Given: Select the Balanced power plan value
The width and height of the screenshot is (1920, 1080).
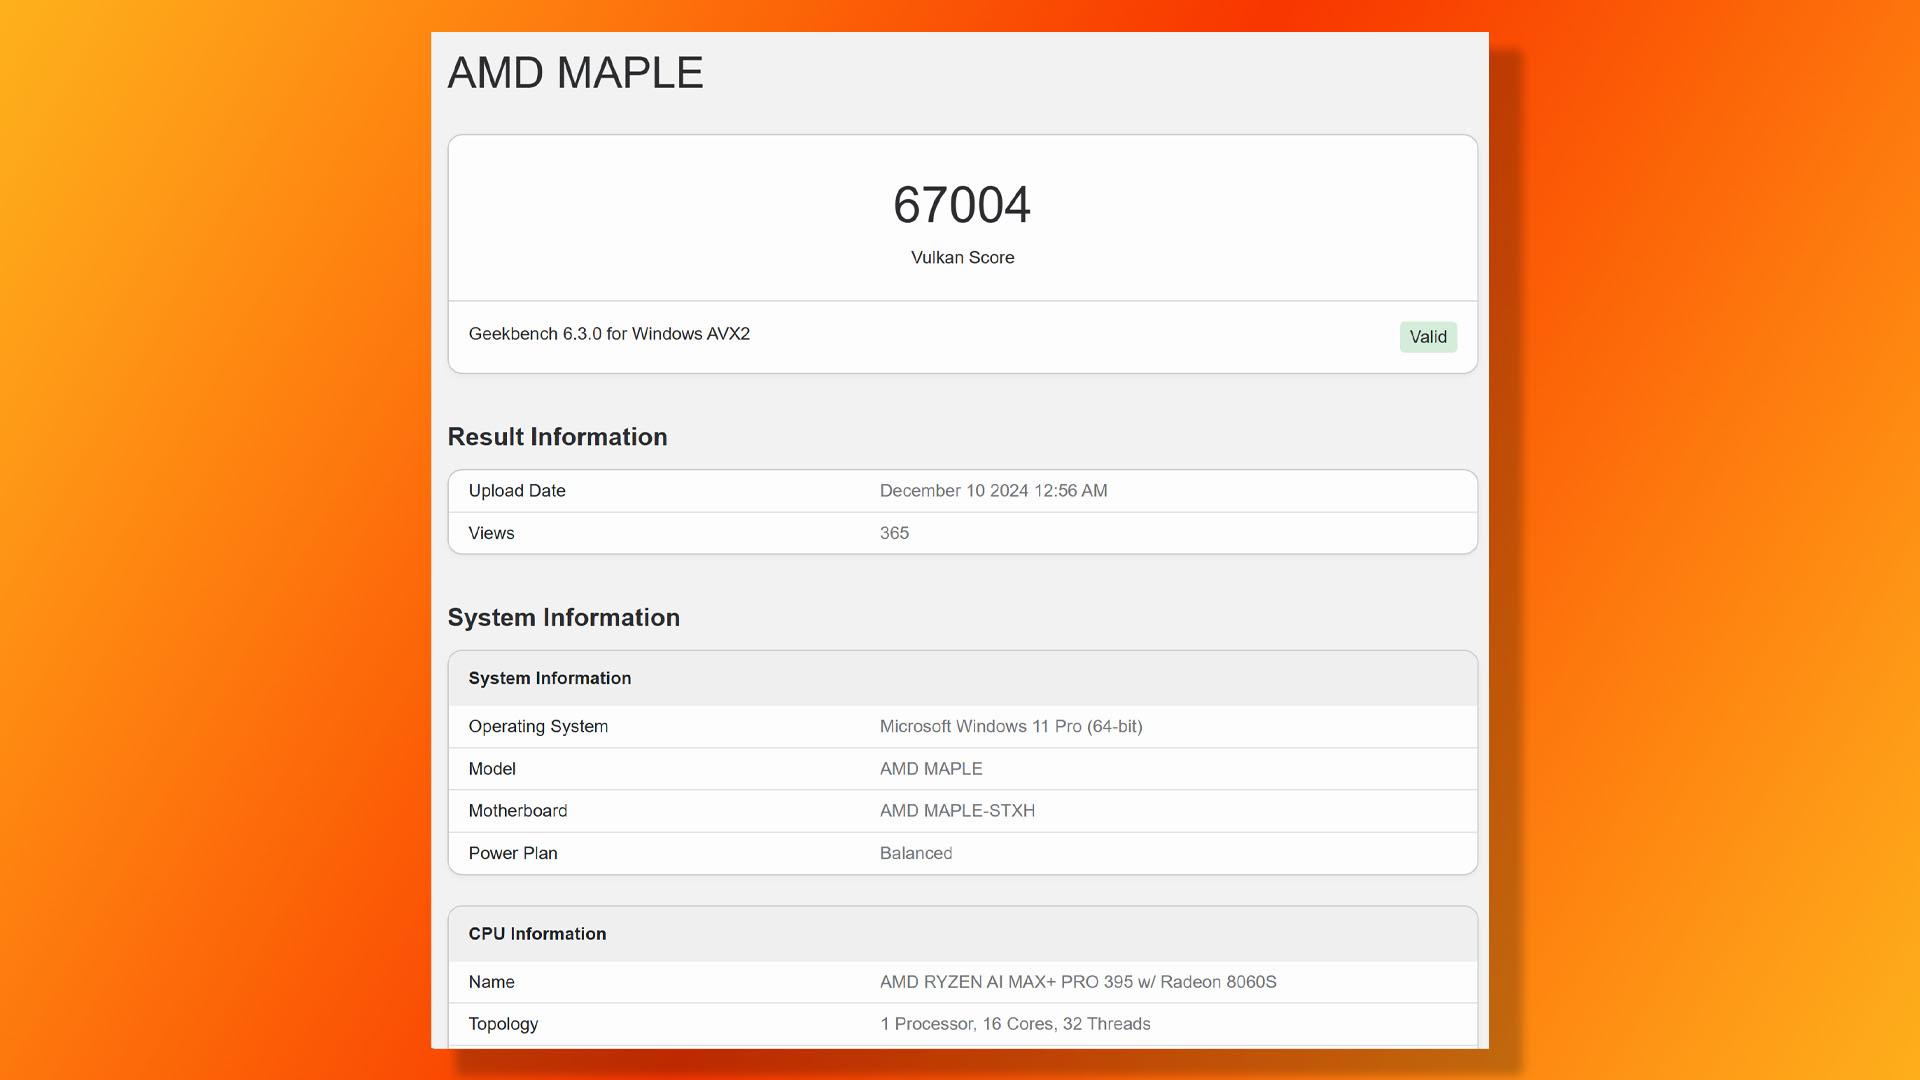Looking at the screenshot, I should tap(916, 853).
